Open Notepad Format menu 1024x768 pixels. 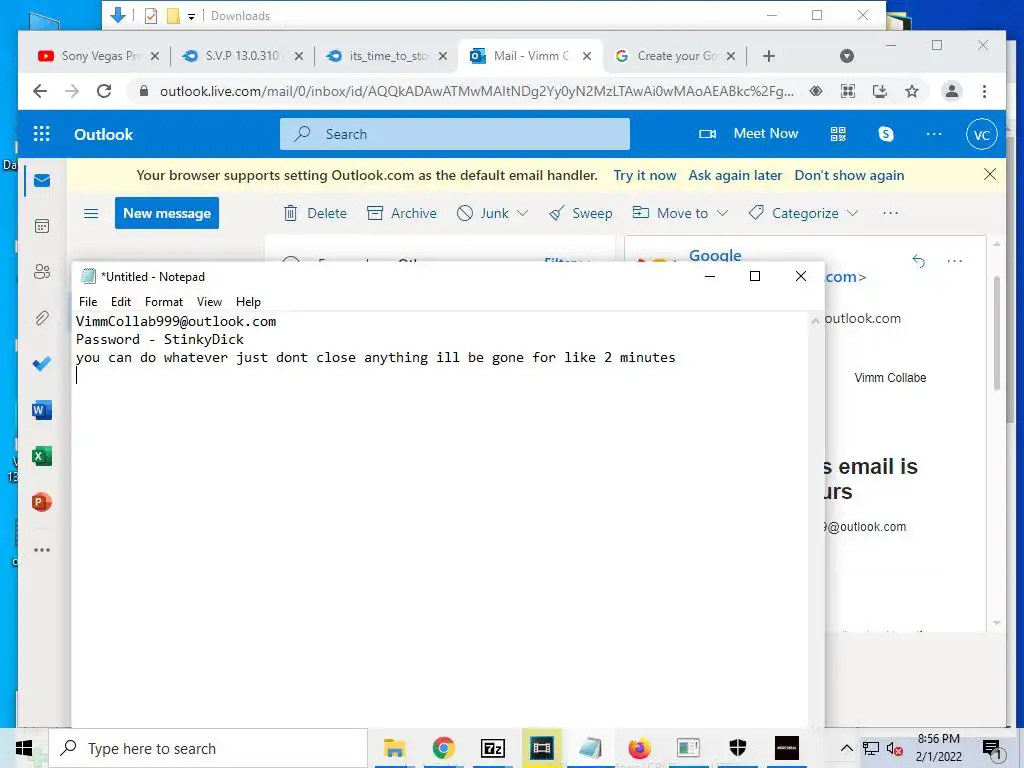[164, 302]
